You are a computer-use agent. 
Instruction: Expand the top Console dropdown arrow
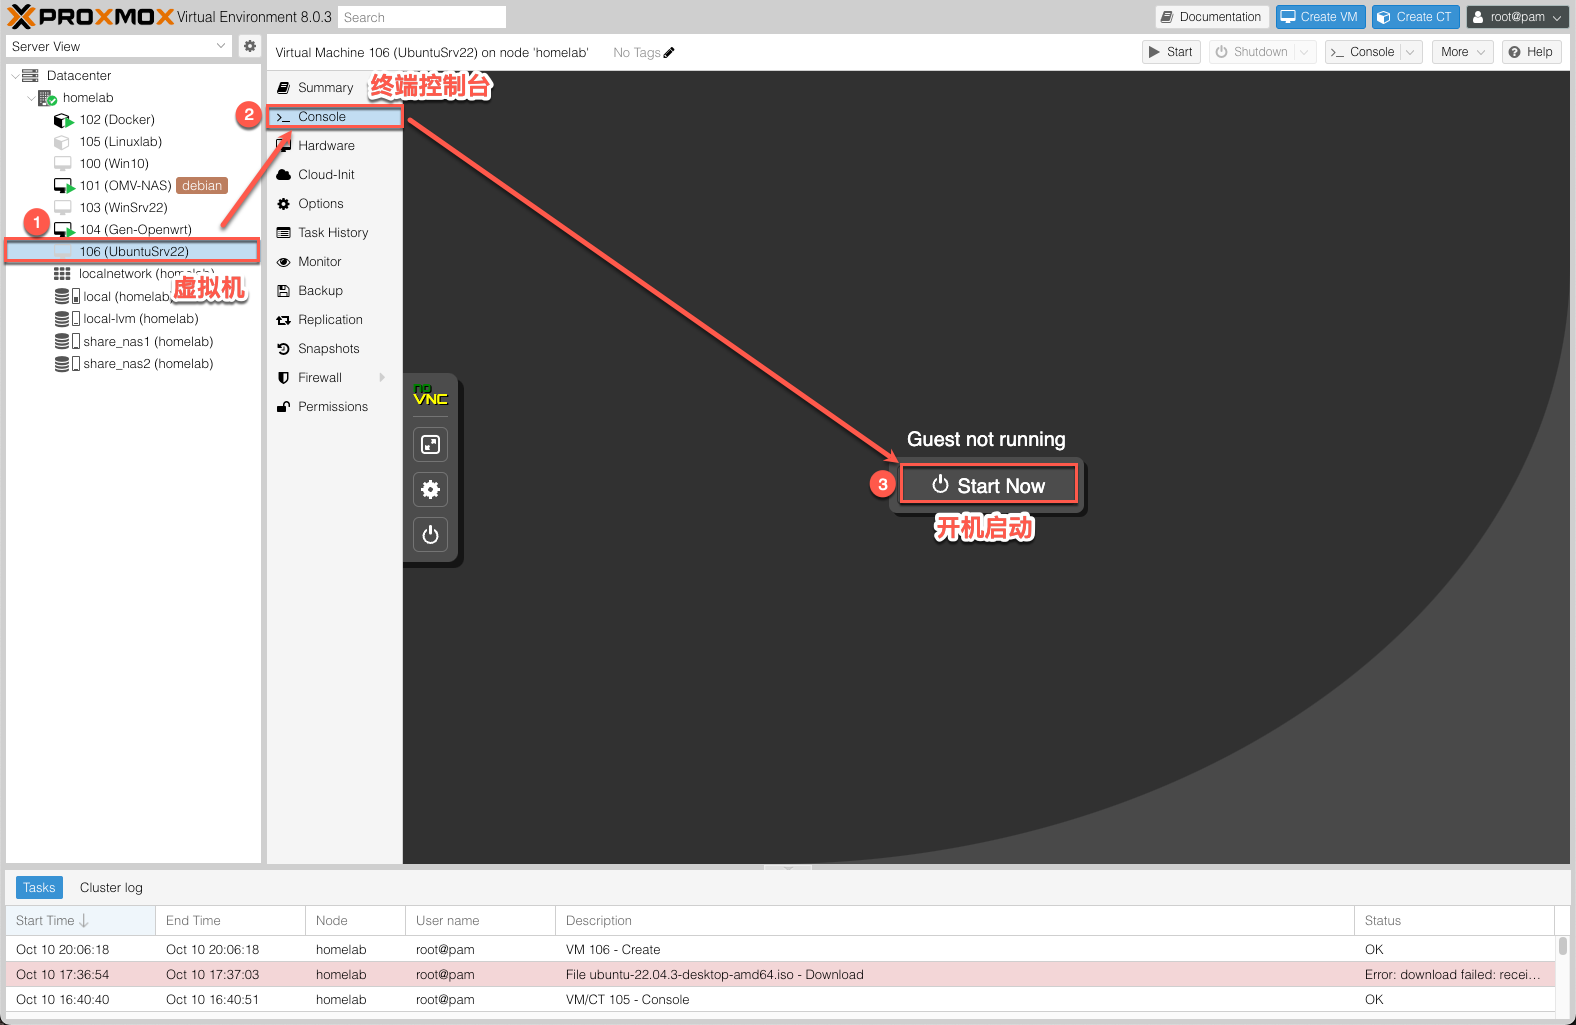(1410, 52)
